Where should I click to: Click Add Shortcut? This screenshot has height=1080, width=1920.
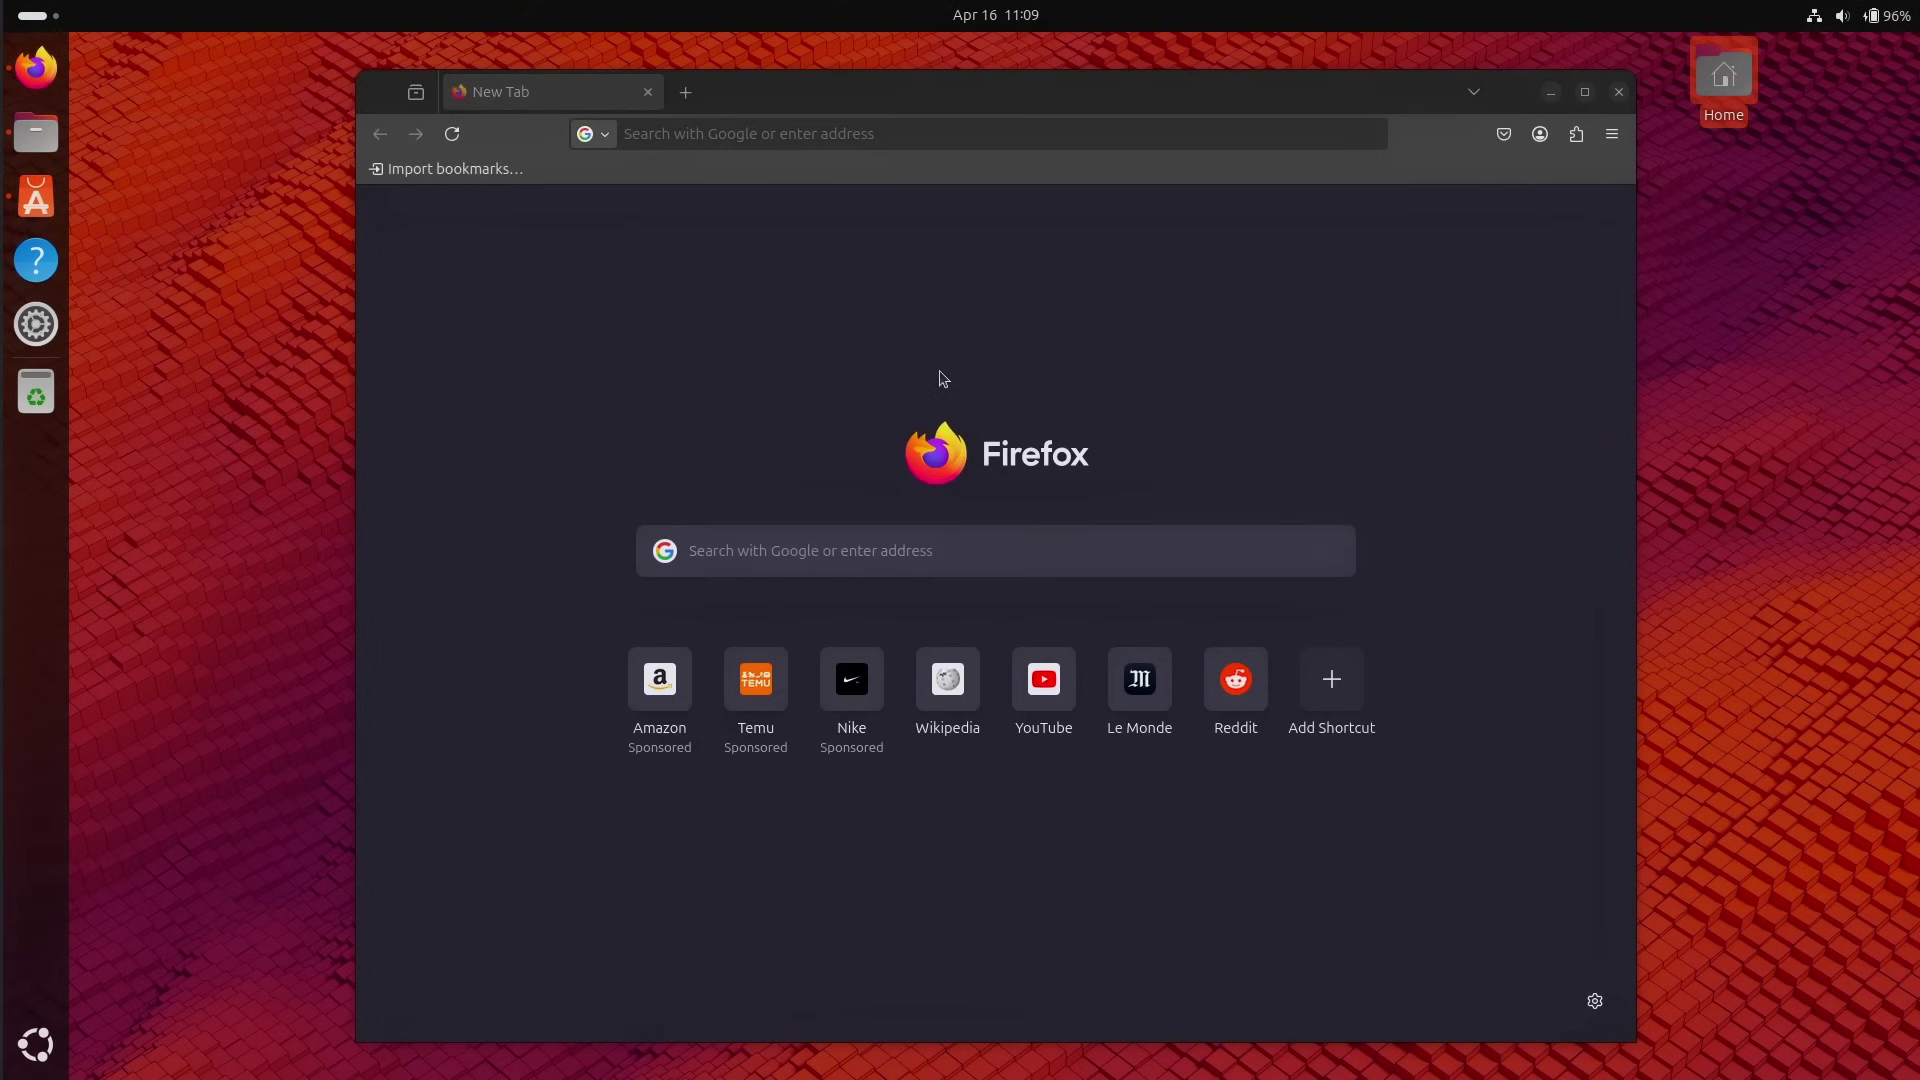point(1331,678)
